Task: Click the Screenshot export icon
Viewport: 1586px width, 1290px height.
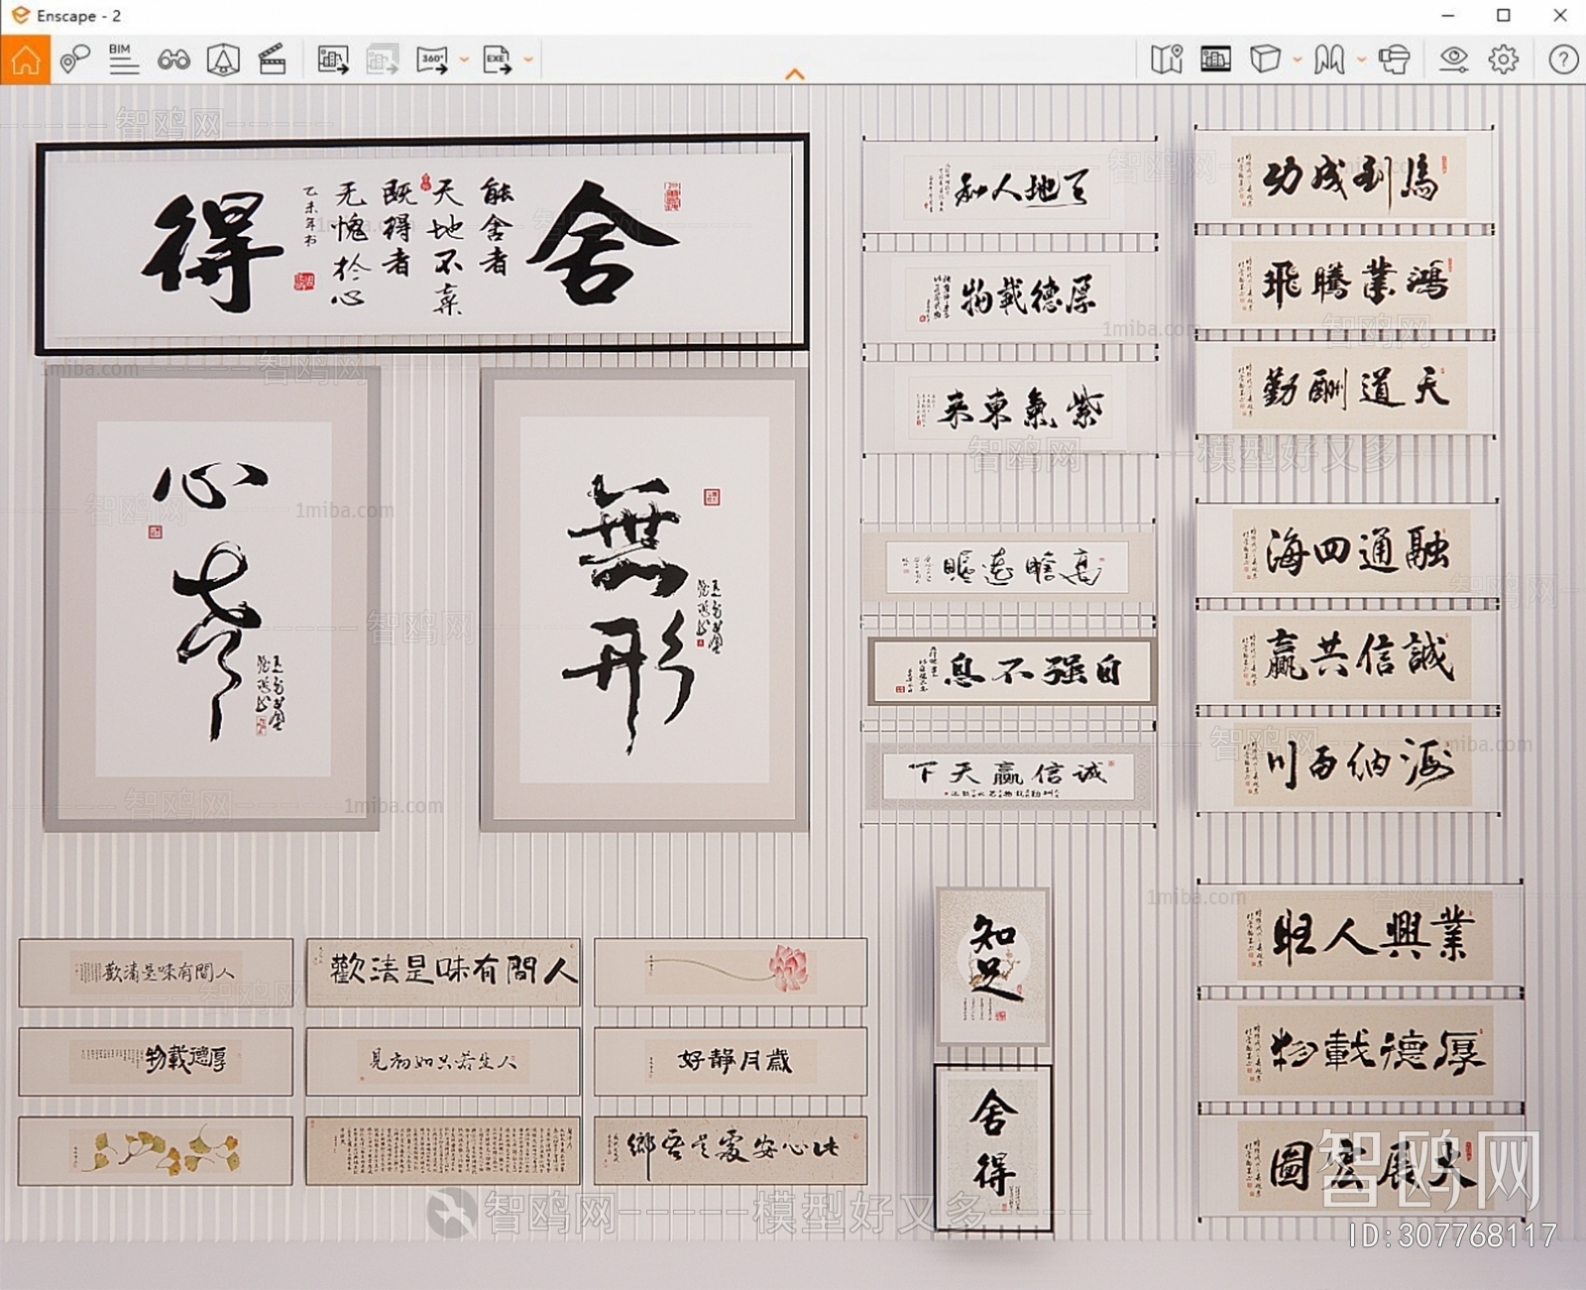Action: [333, 60]
